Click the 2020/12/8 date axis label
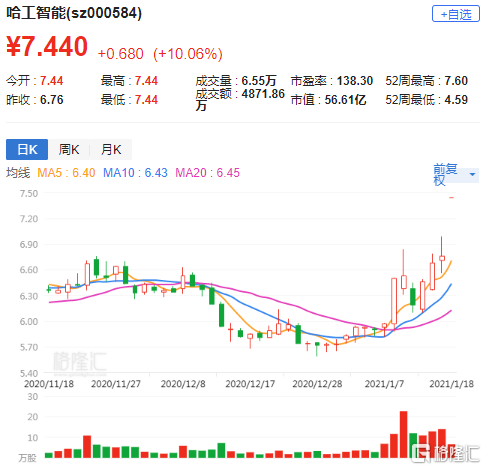486x470 pixels. pos(183,384)
